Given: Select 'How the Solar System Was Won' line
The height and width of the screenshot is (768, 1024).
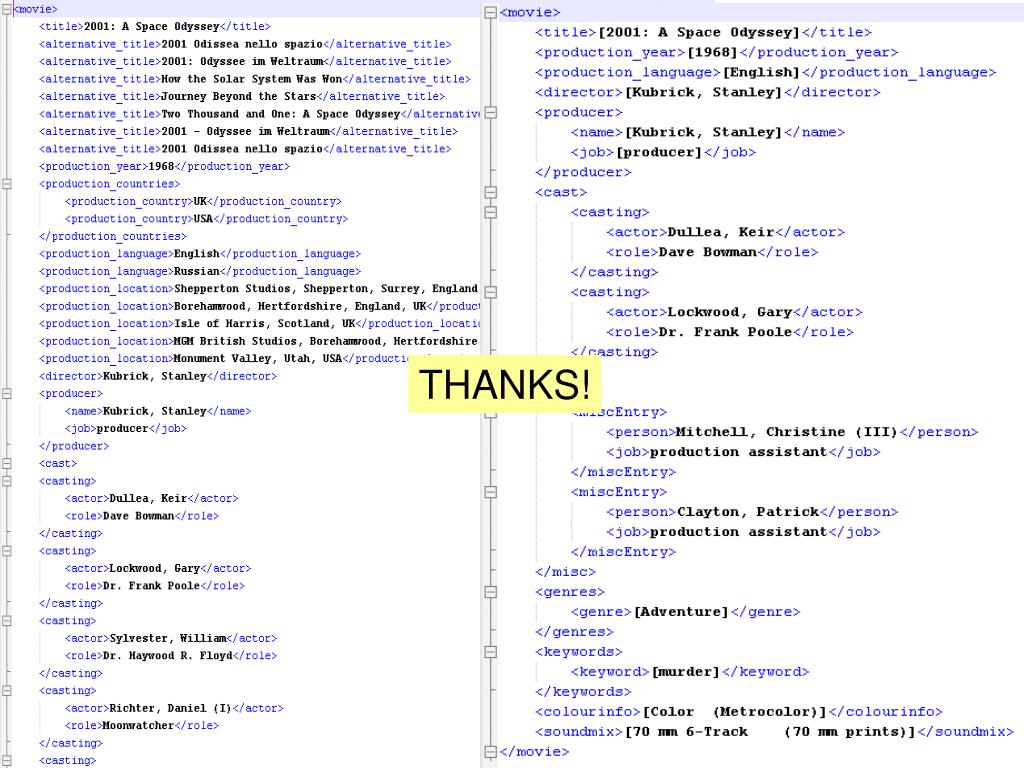Looking at the screenshot, I should pyautogui.click(x=255, y=79).
